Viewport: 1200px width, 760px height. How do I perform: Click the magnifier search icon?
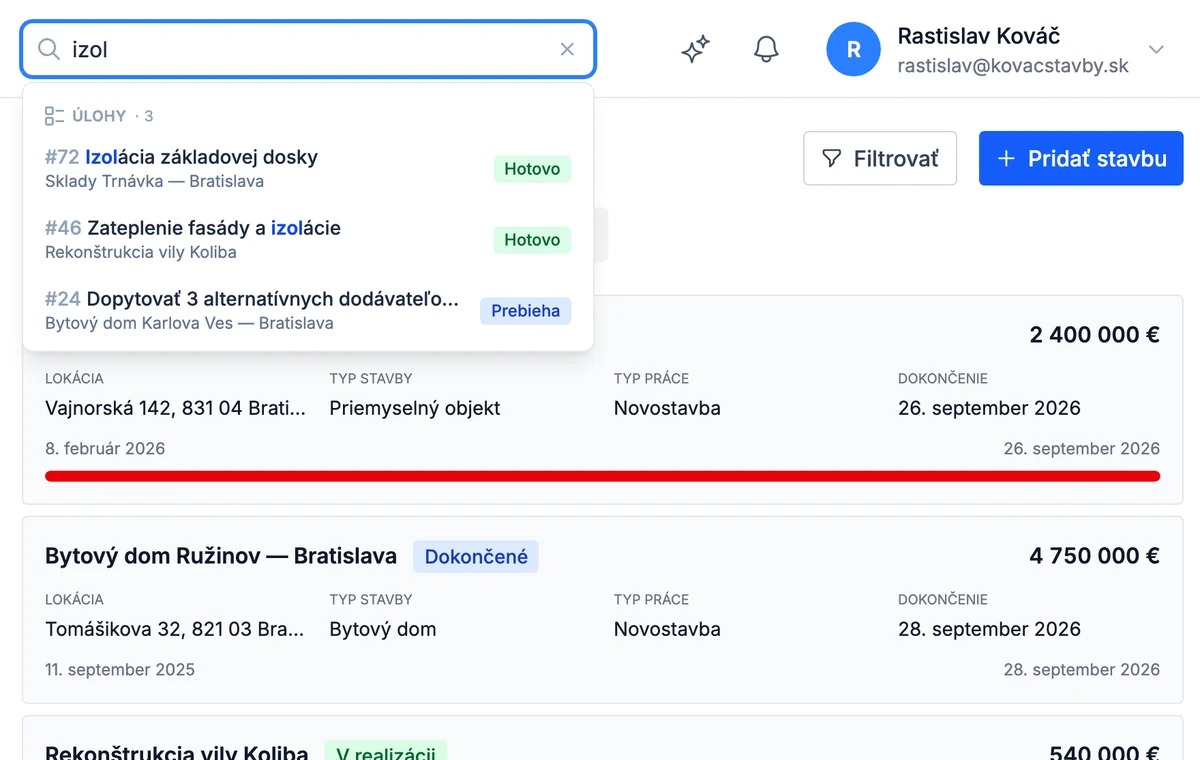(49, 49)
